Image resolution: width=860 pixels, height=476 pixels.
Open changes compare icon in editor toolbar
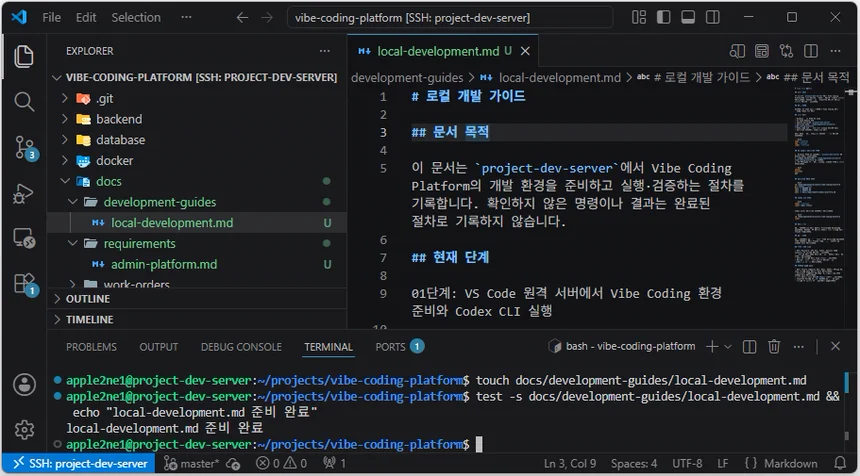(x=787, y=51)
